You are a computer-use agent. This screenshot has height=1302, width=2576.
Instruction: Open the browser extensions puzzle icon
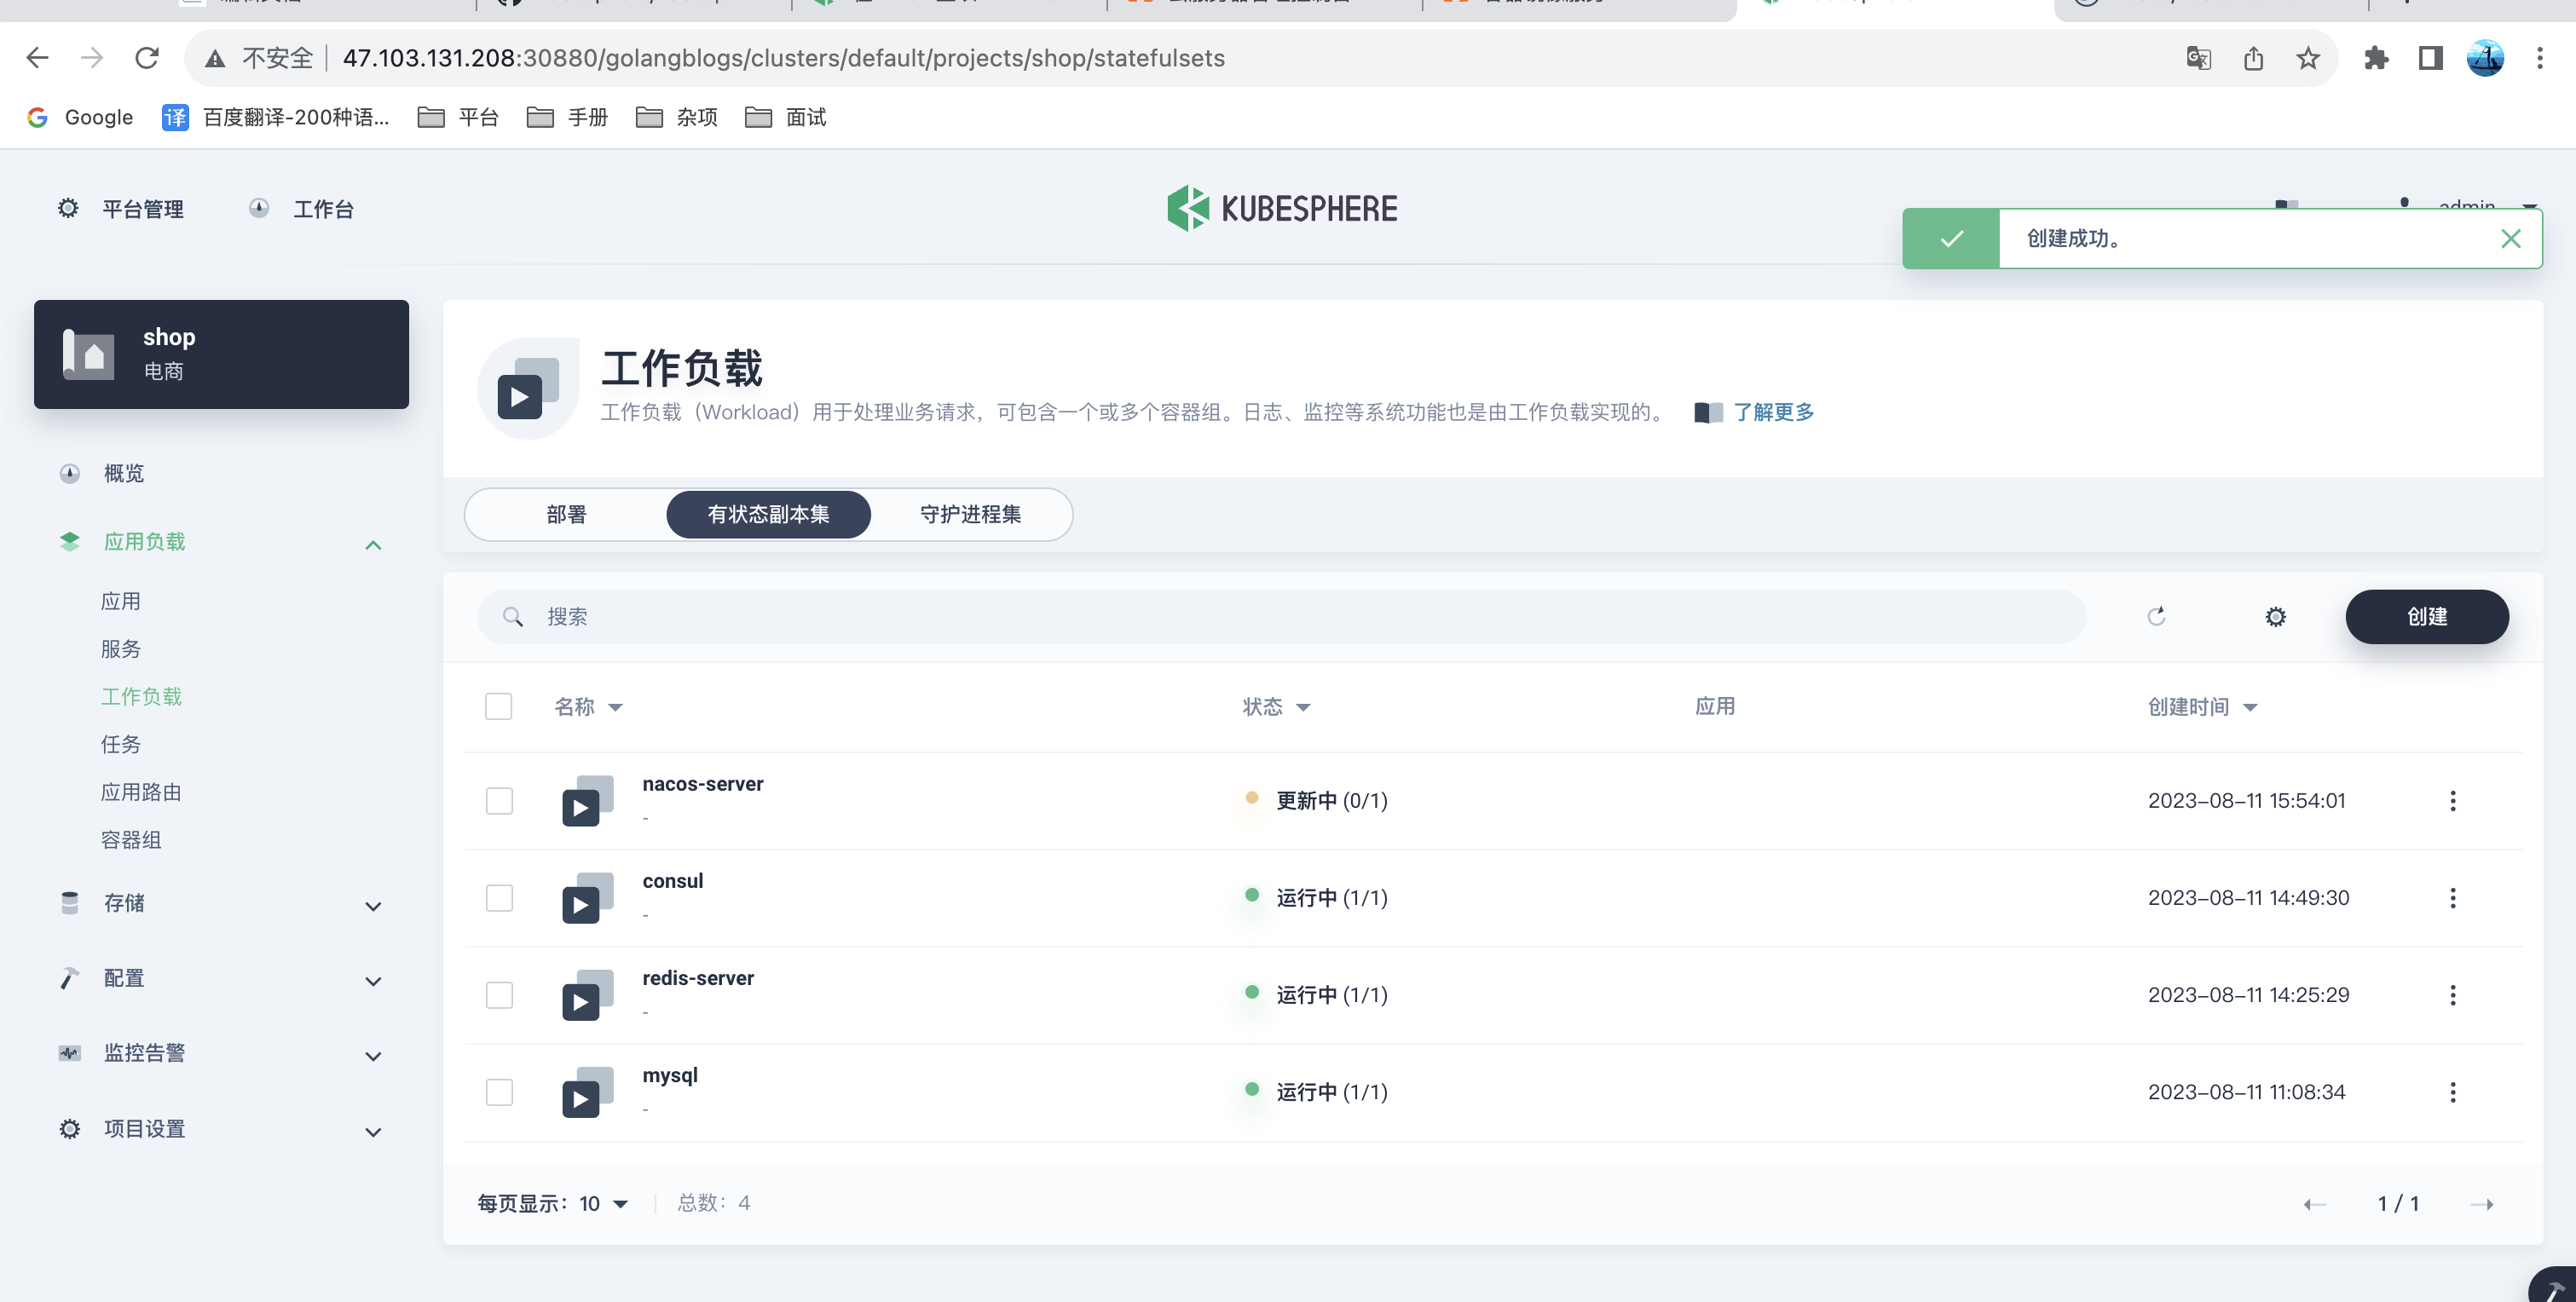coord(2376,58)
